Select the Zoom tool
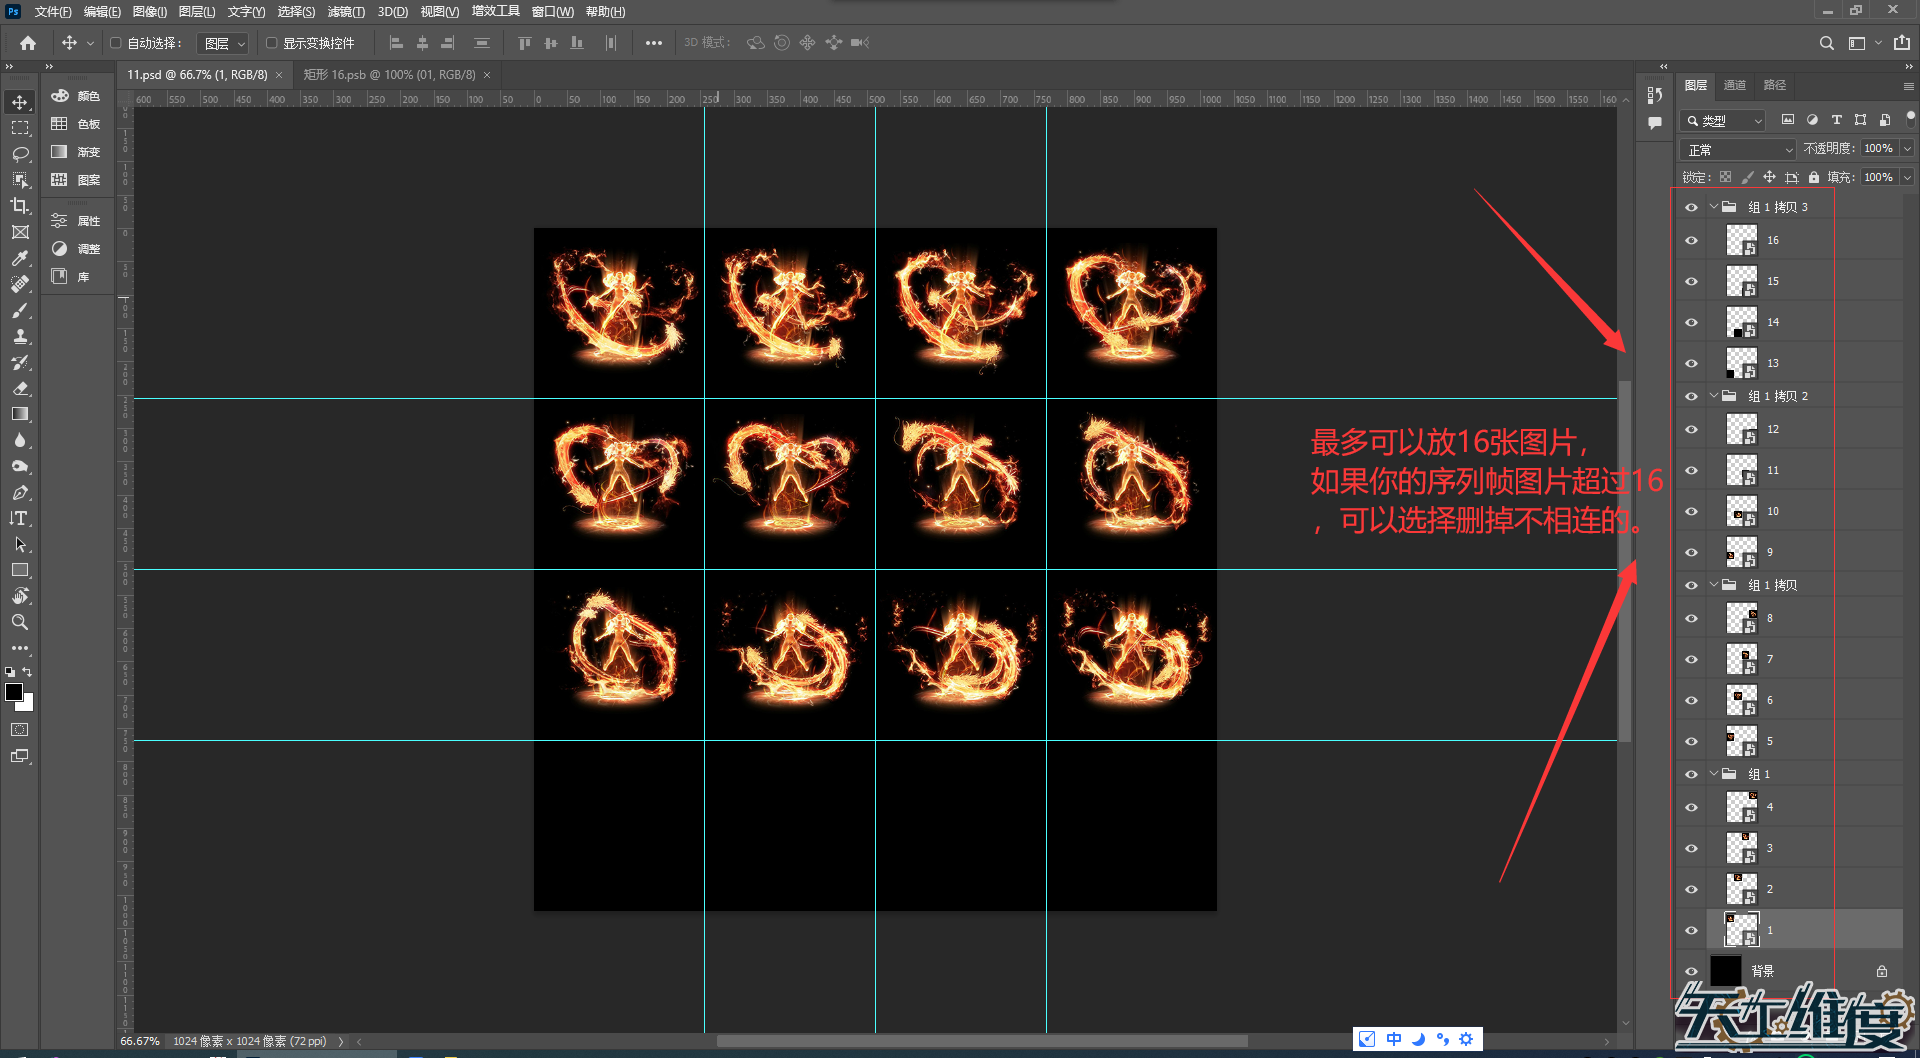The width and height of the screenshot is (1920, 1058). coord(20,622)
